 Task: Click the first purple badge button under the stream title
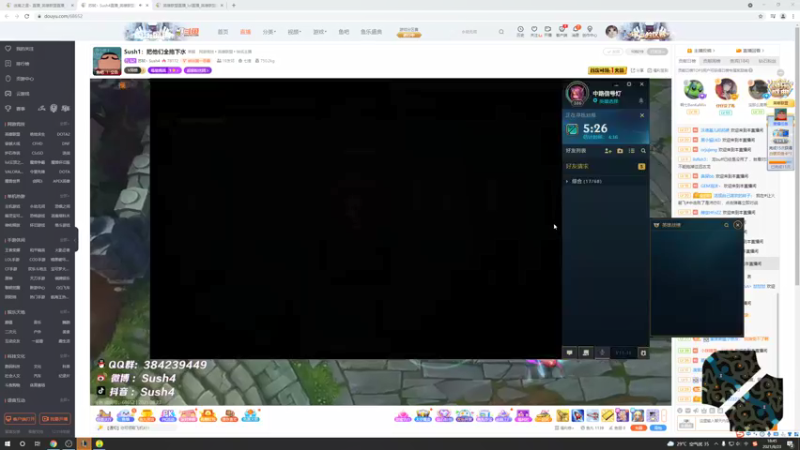[164, 70]
